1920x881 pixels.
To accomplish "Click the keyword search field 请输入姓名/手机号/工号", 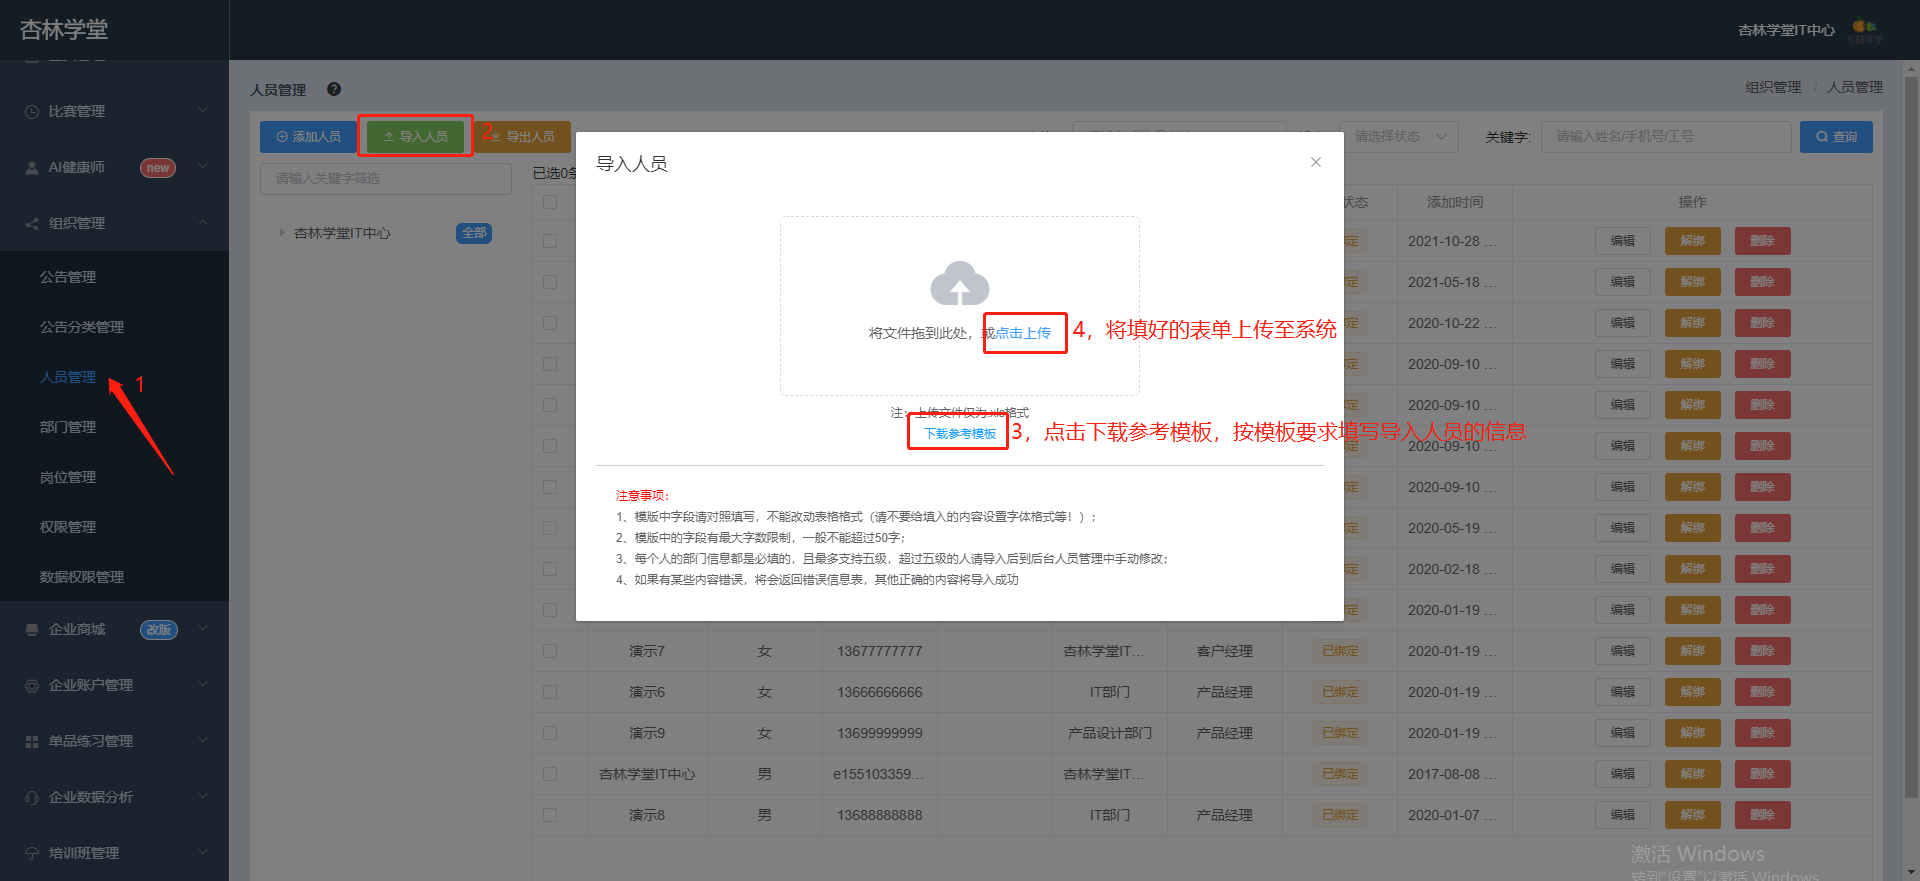I will (x=1666, y=137).
